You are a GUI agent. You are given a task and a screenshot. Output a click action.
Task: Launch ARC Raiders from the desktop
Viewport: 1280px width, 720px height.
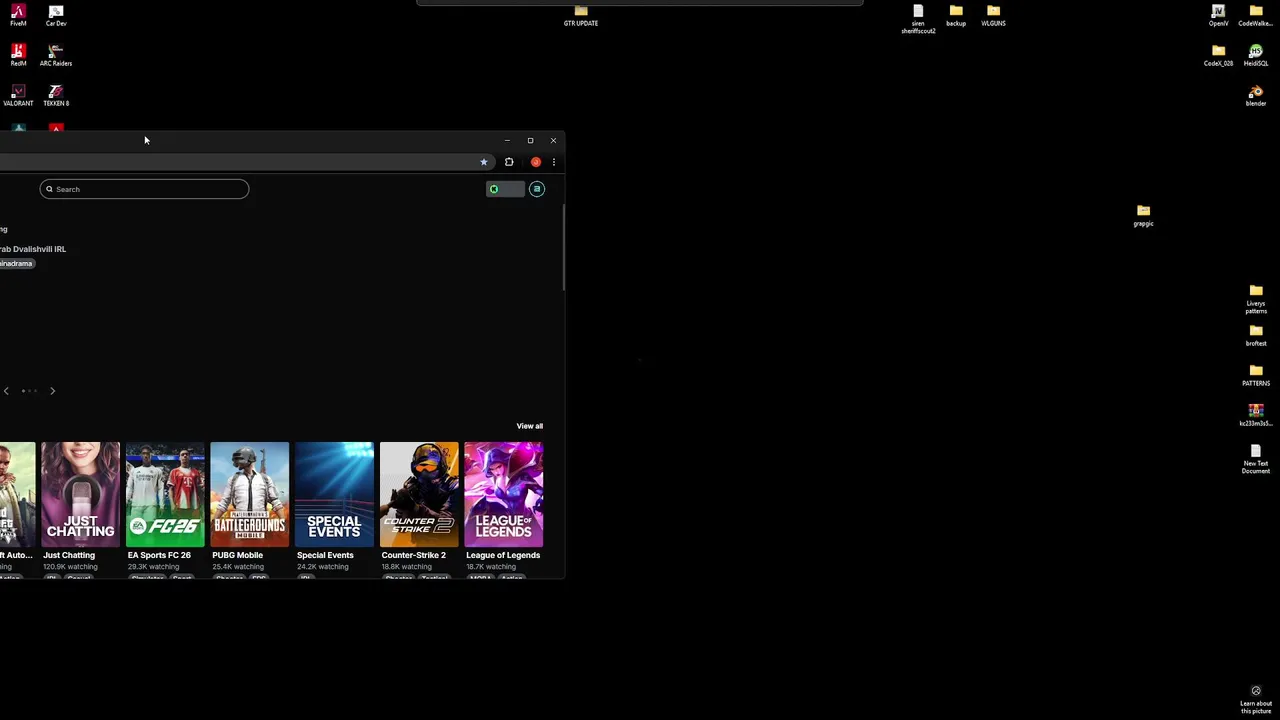pyautogui.click(x=56, y=55)
